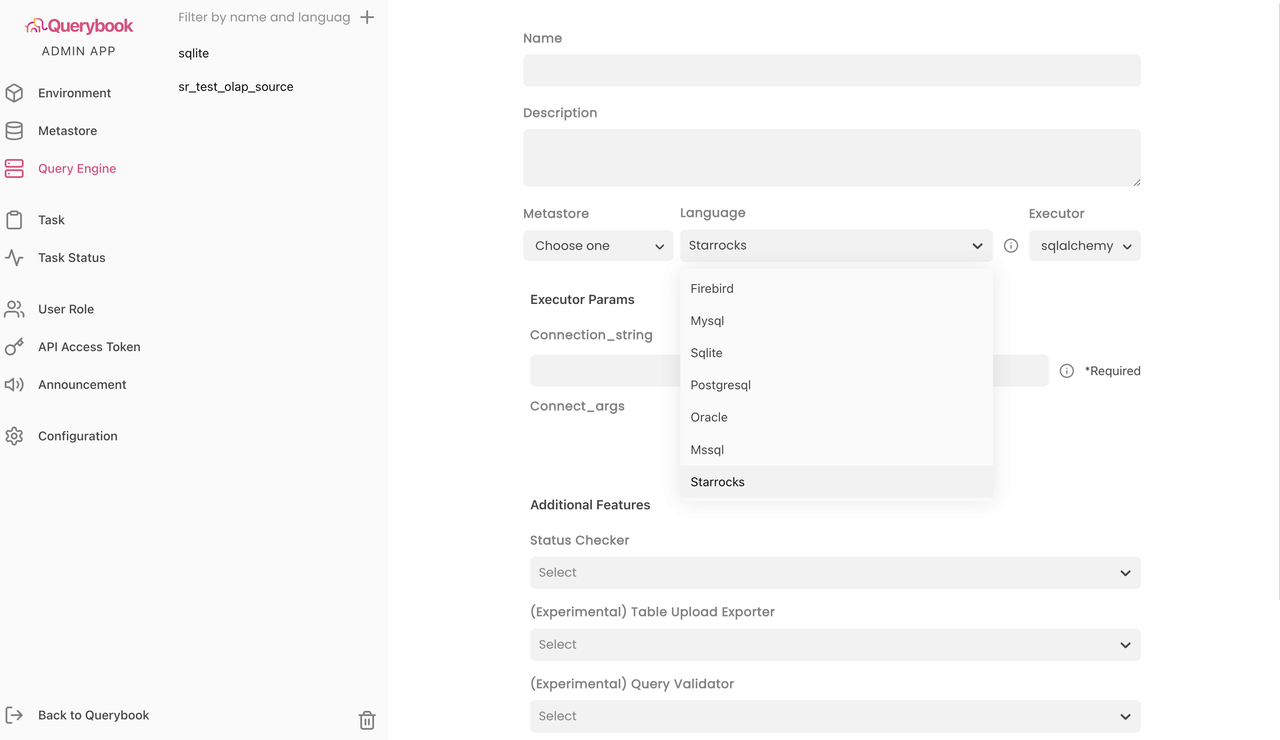The height and width of the screenshot is (740, 1280).
Task: Click the info icon beside Language dropdown
Action: [1011, 246]
